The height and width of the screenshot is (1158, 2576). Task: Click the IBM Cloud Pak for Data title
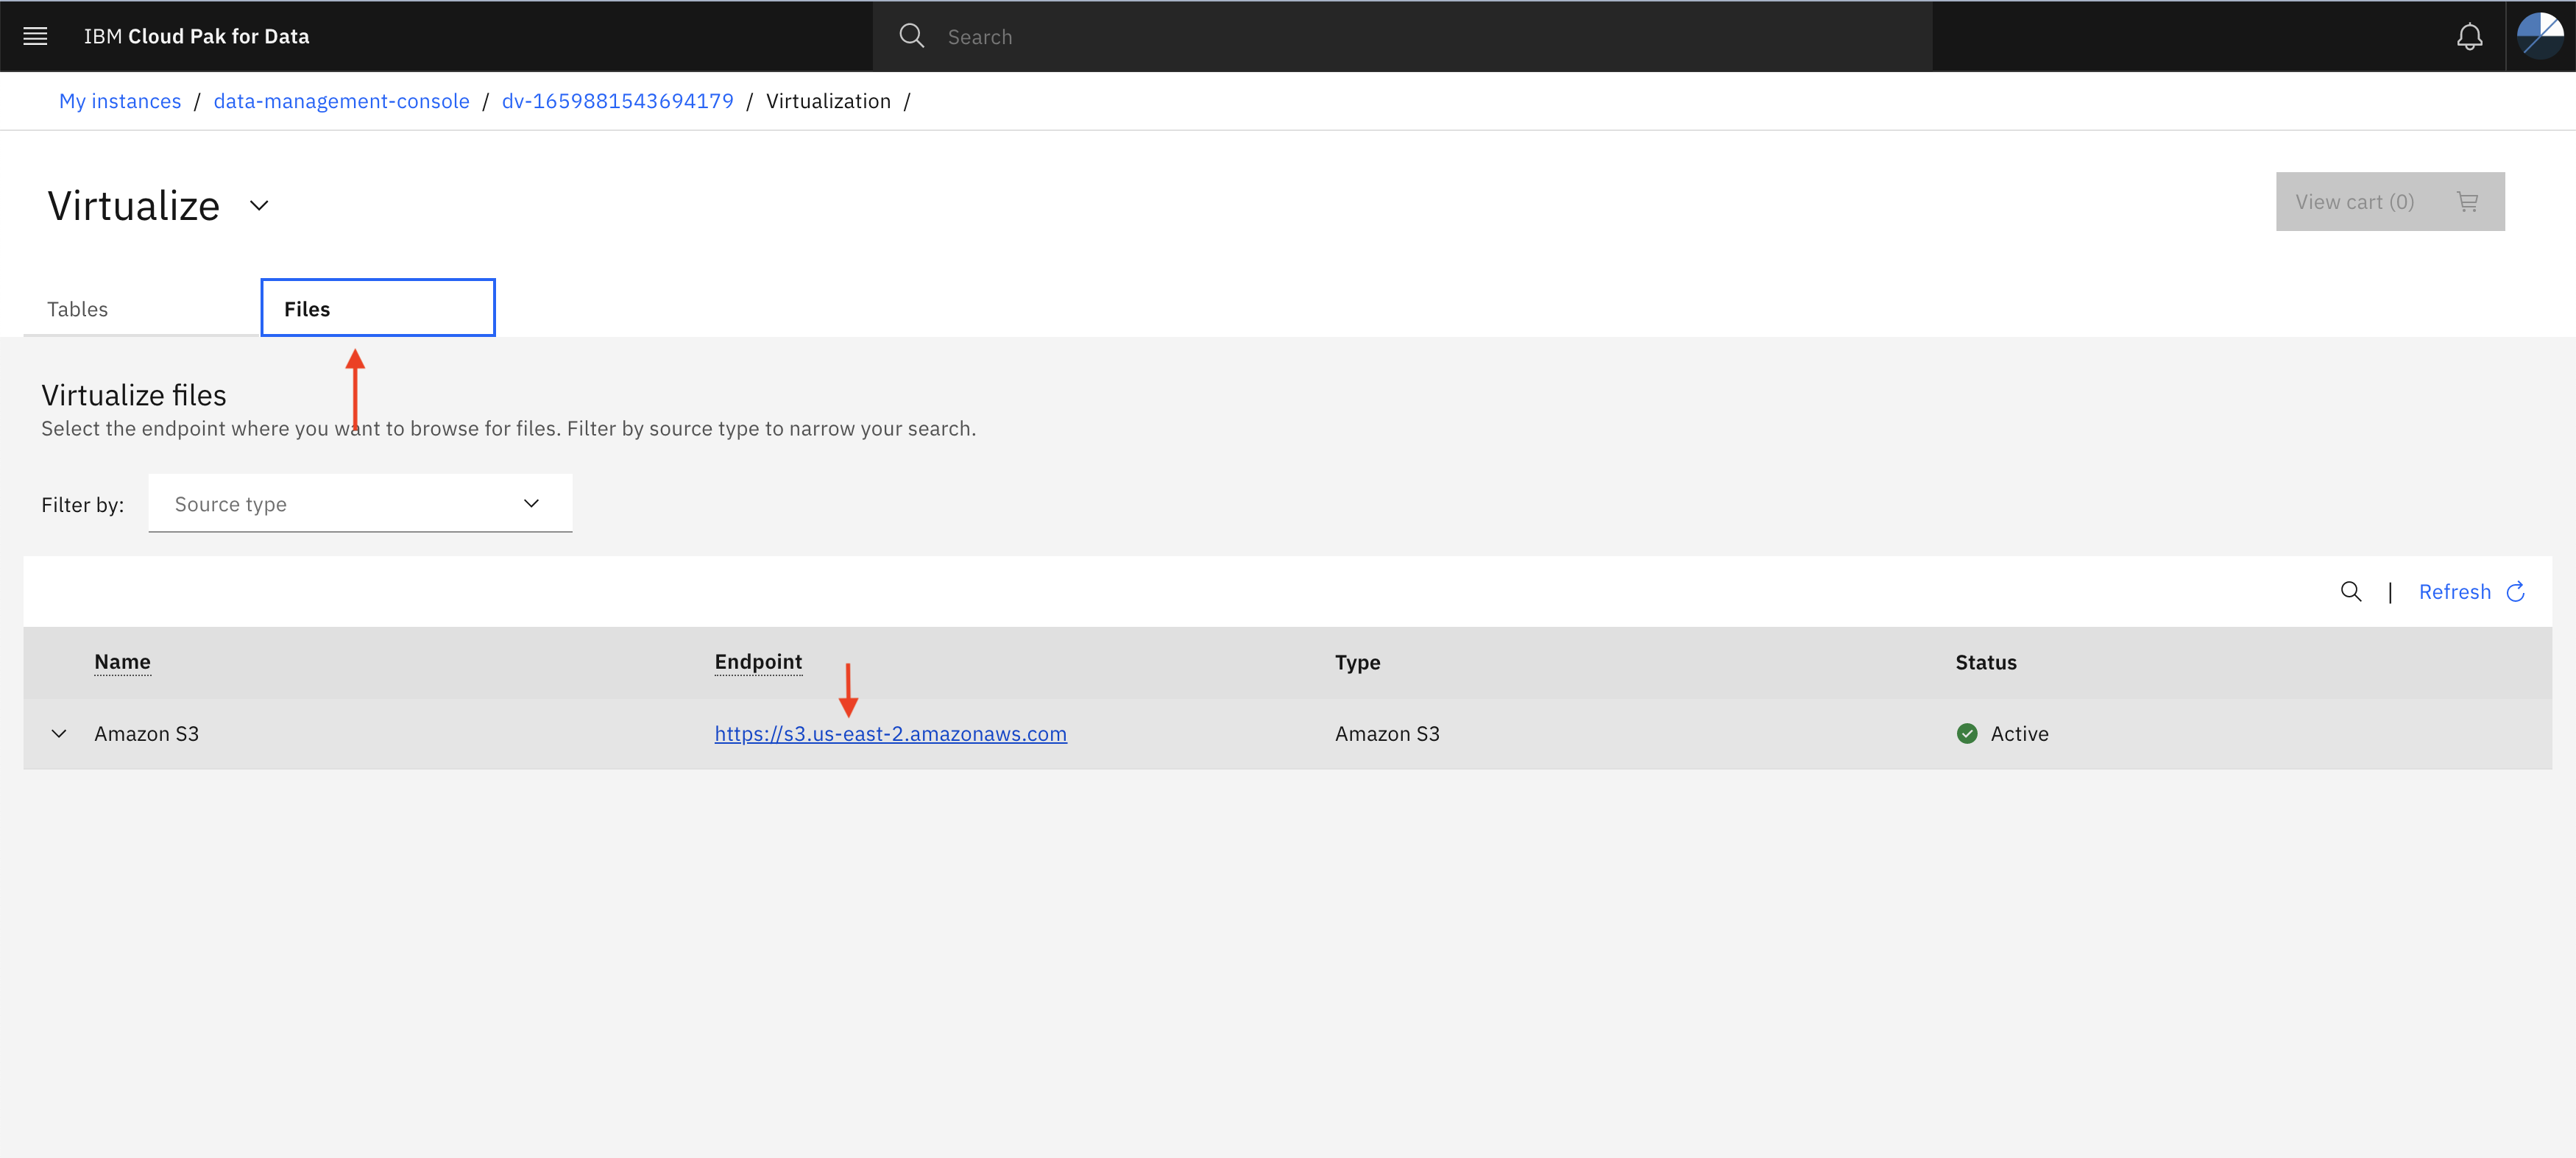coord(196,37)
